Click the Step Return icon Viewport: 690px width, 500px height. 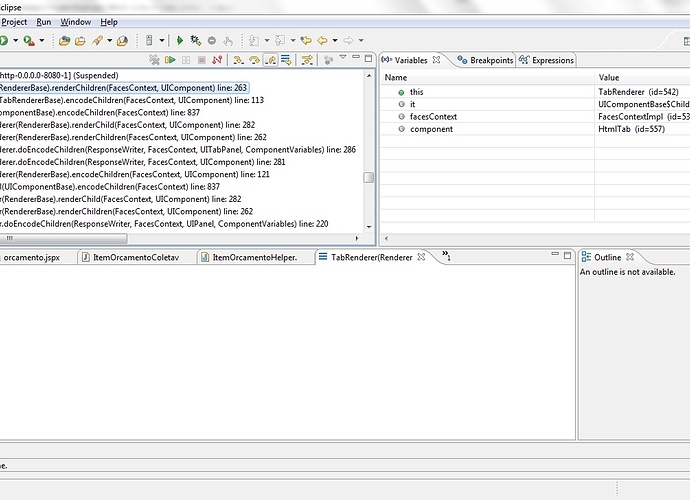[269, 61]
